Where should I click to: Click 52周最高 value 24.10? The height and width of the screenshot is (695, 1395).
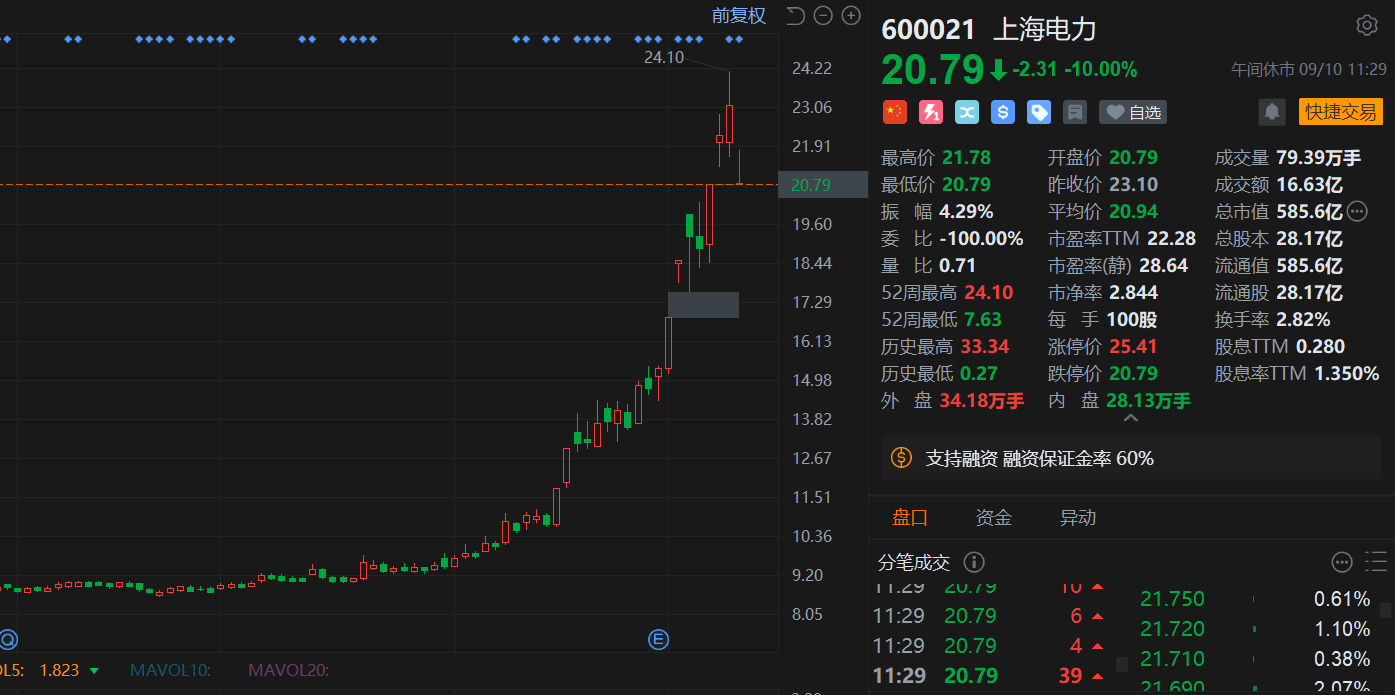point(988,292)
